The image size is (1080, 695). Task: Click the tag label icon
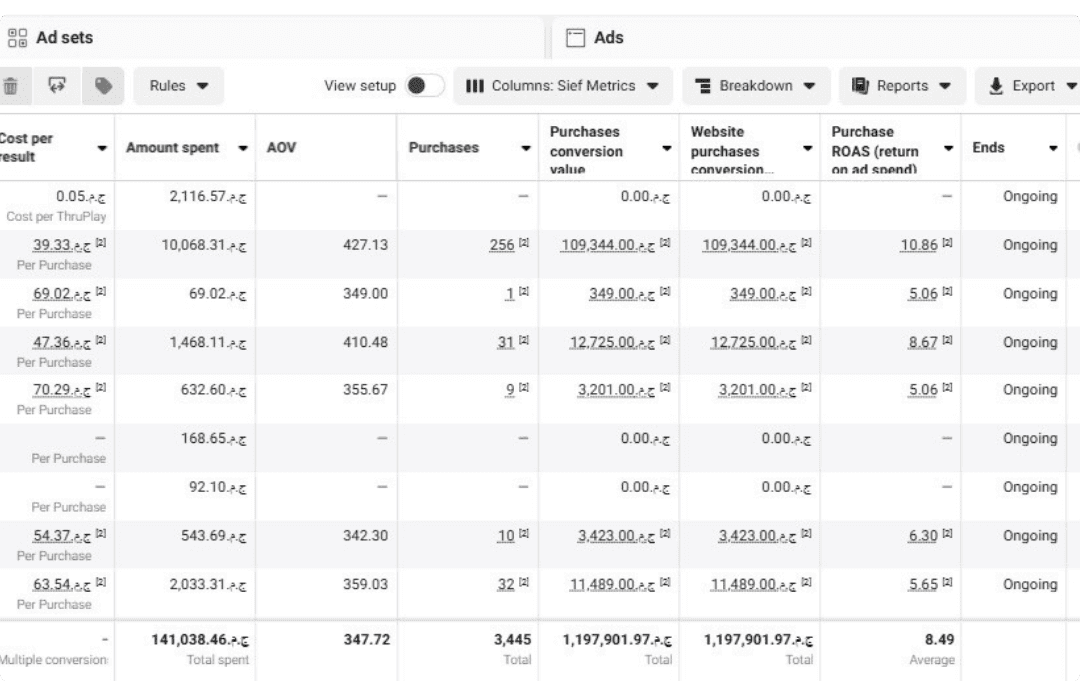tap(103, 86)
